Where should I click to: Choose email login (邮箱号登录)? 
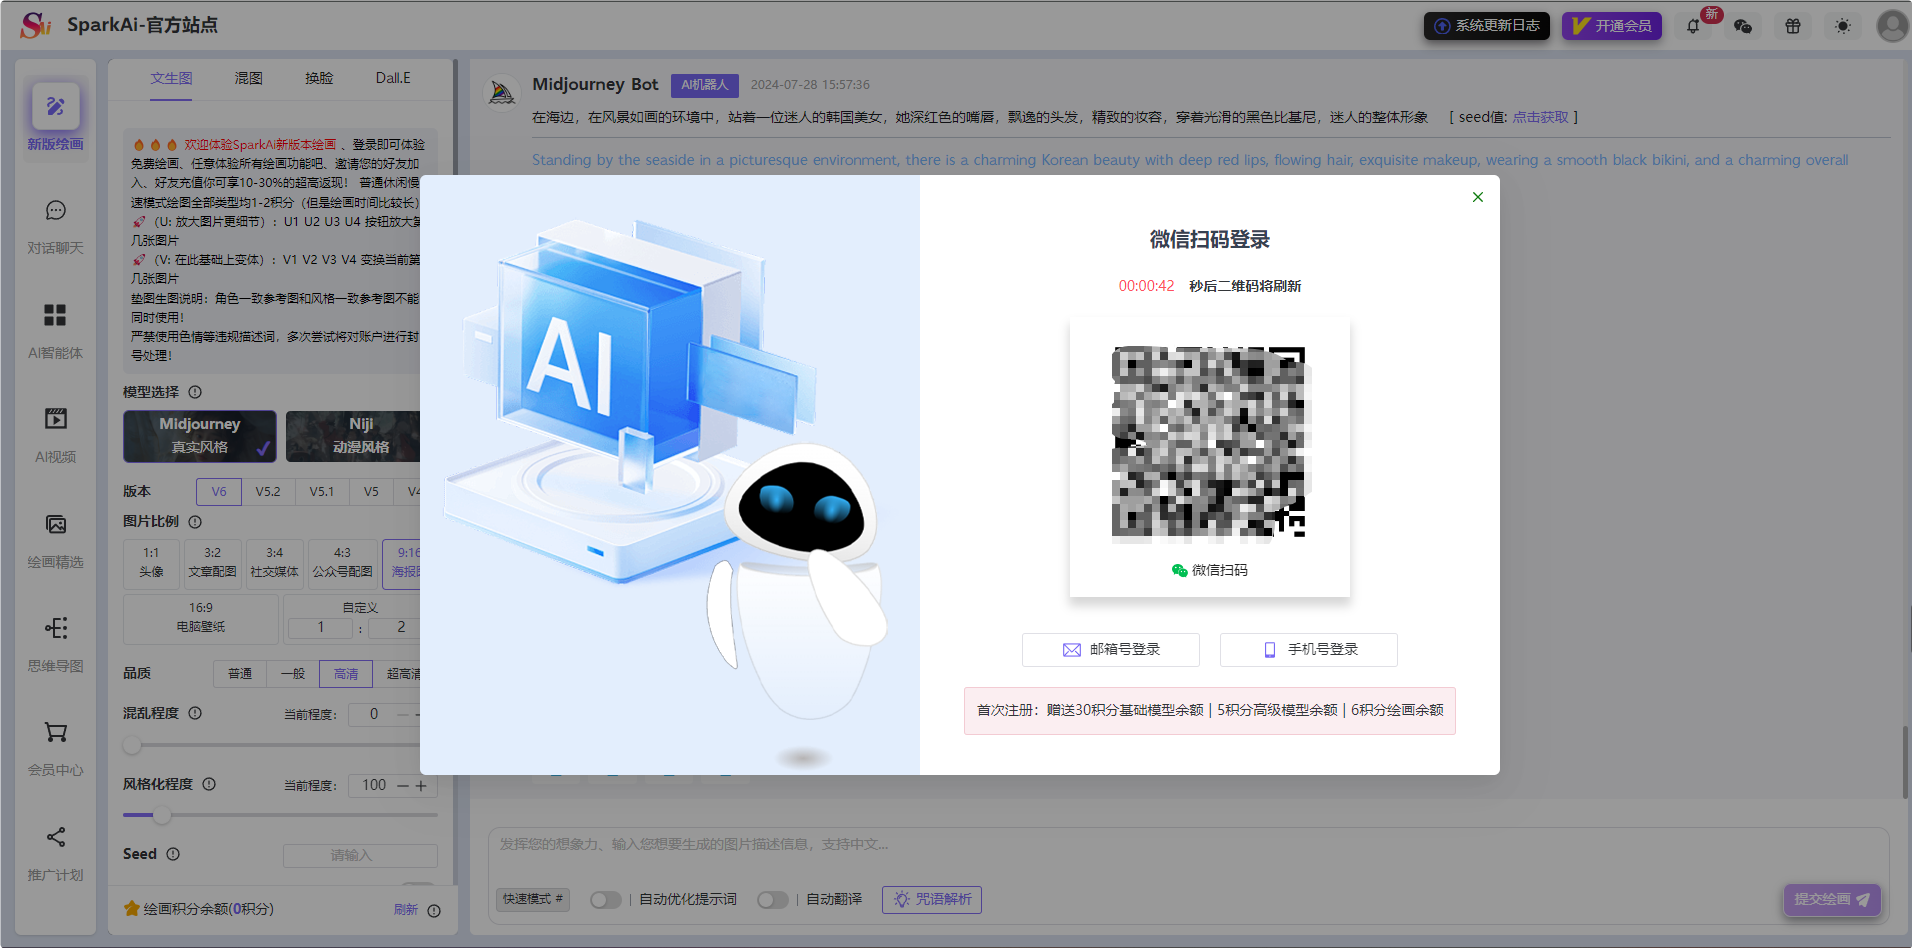pyautogui.click(x=1110, y=650)
